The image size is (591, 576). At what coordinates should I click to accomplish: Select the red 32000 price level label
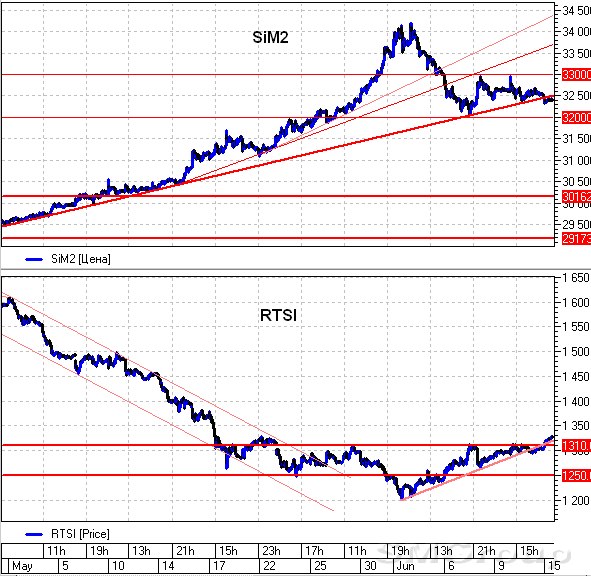(x=576, y=118)
